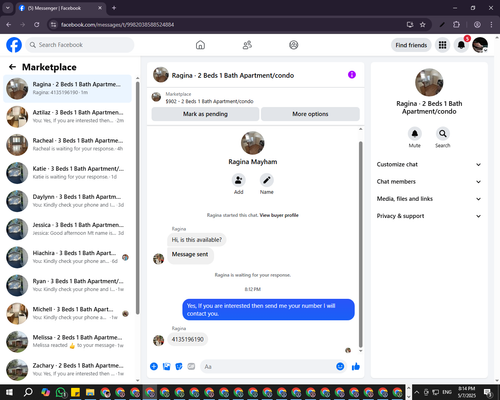This screenshot has height=400, width=500.
Task: Click the ENG language indicator
Action: click(447, 392)
